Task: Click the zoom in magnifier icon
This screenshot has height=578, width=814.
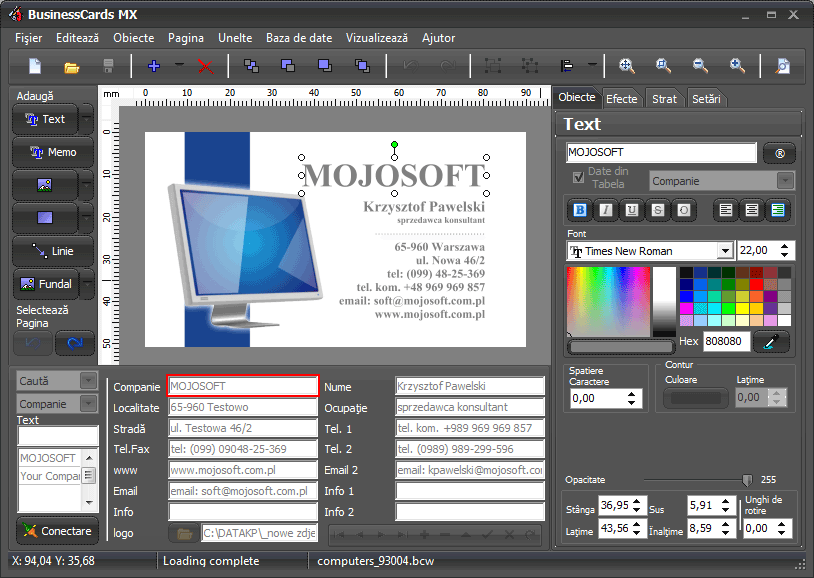Action: coord(737,66)
